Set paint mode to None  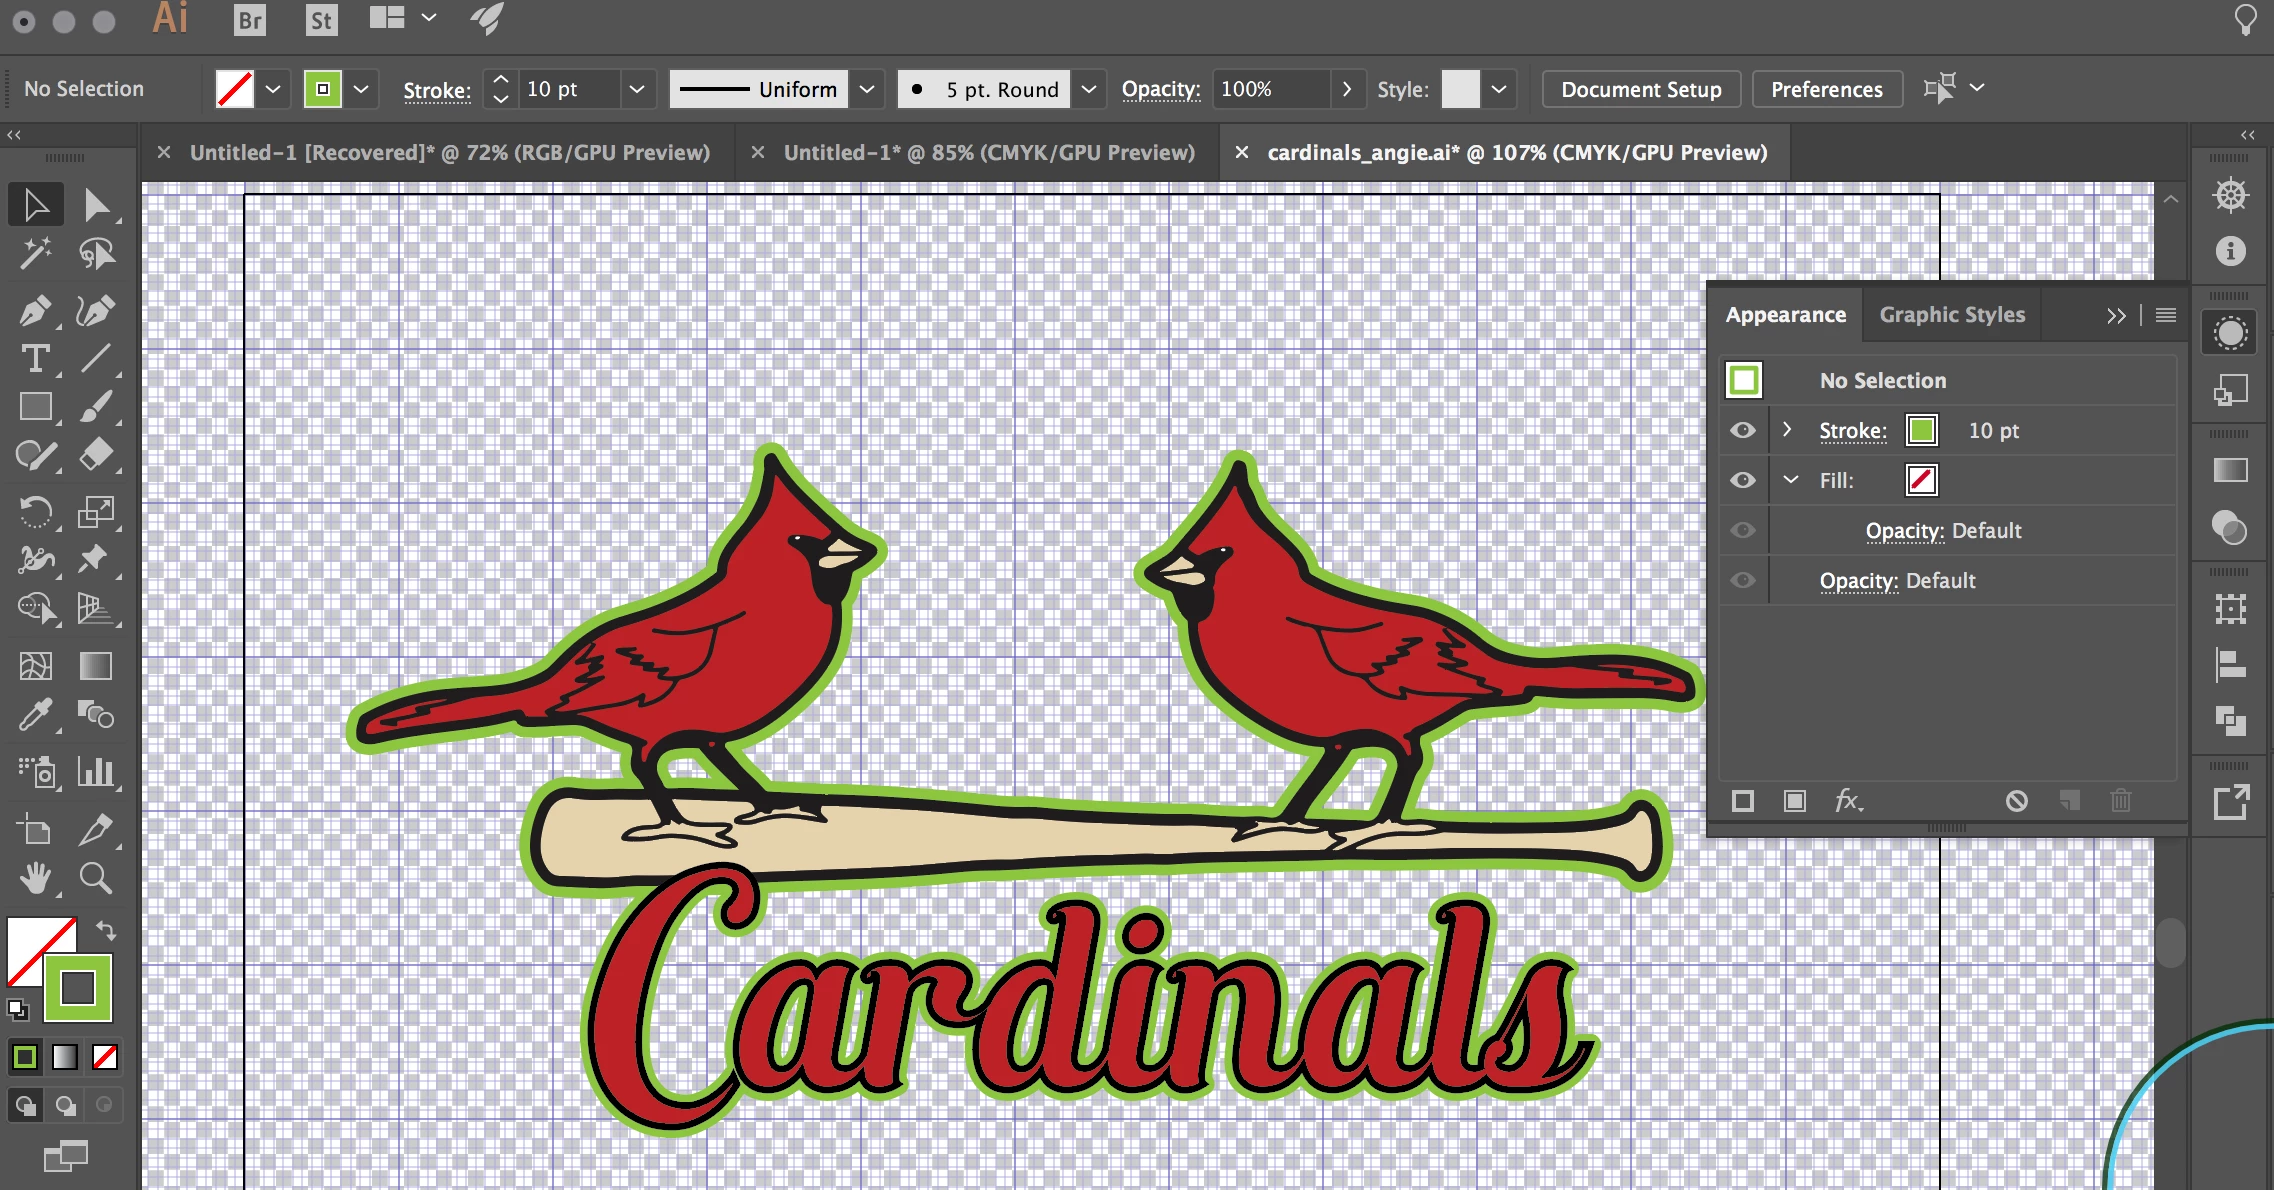(105, 1057)
